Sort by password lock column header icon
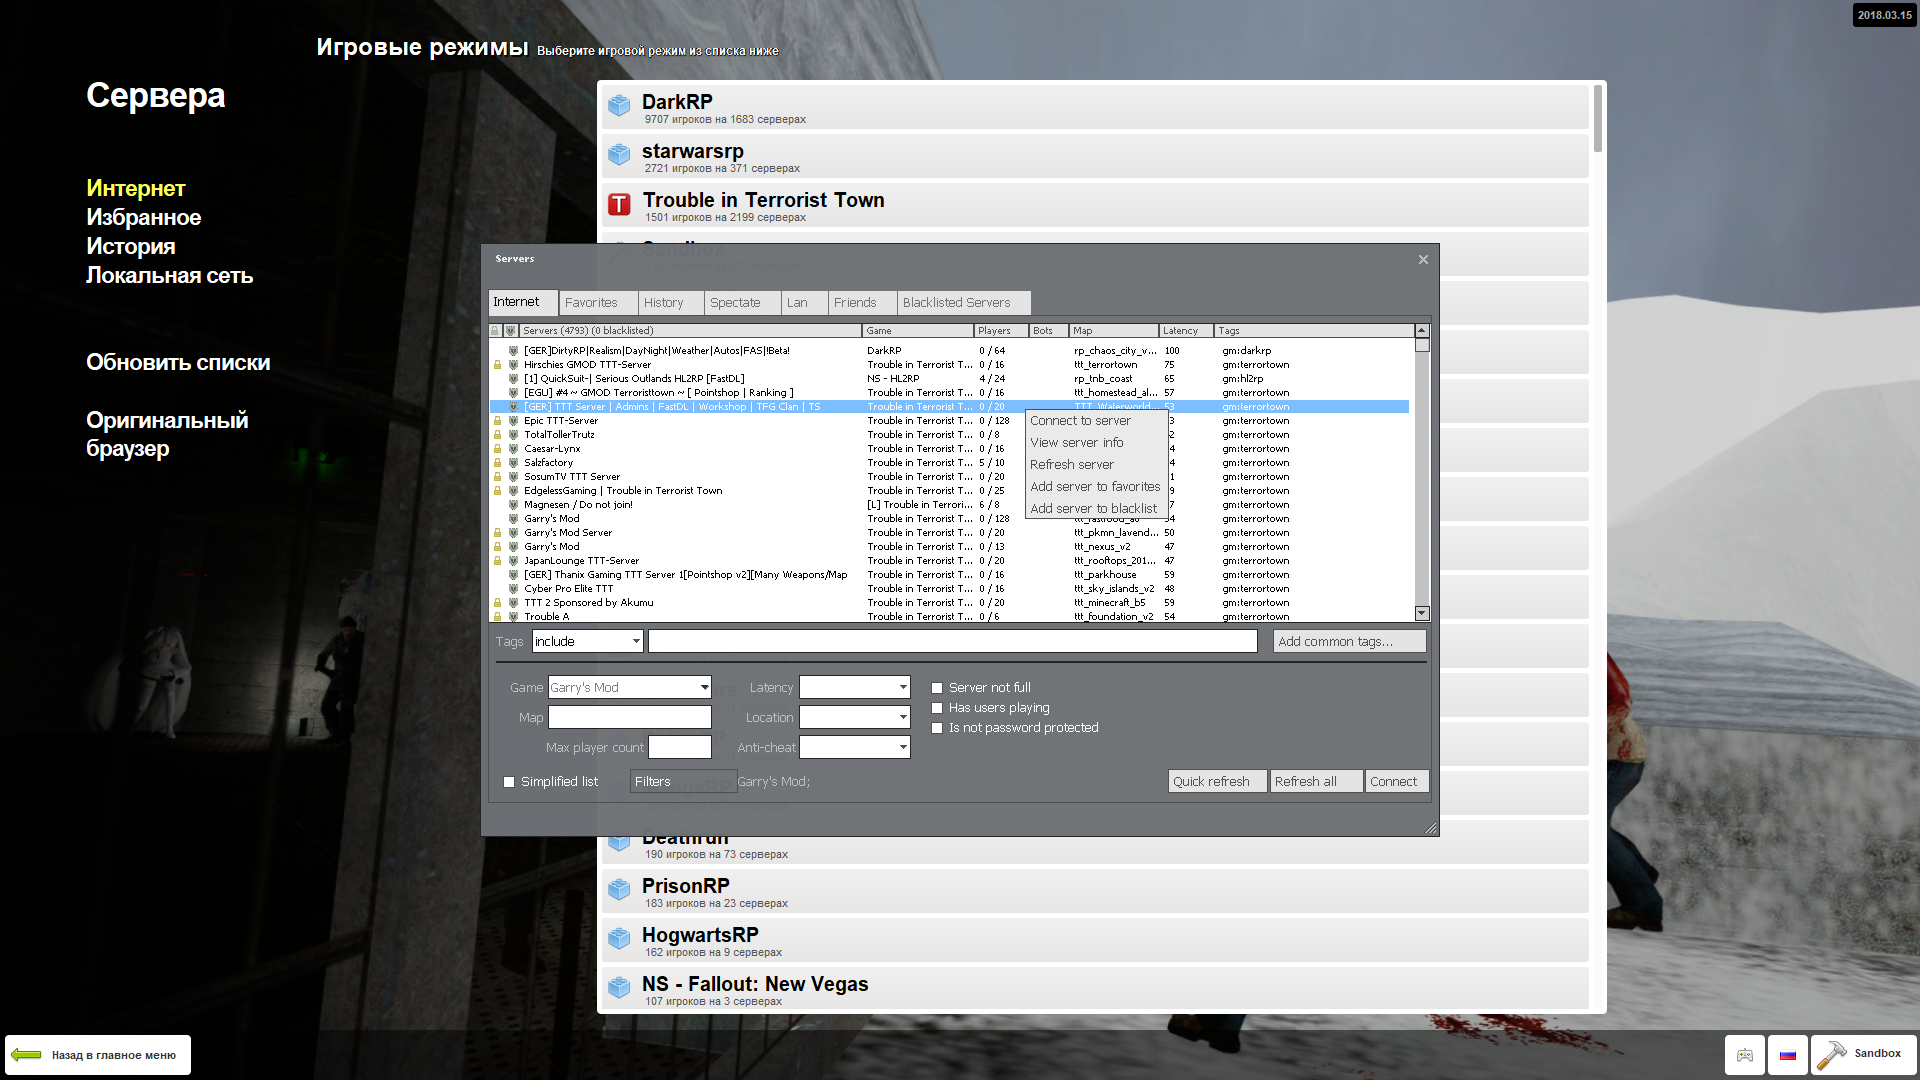1920x1080 pixels. tap(495, 331)
